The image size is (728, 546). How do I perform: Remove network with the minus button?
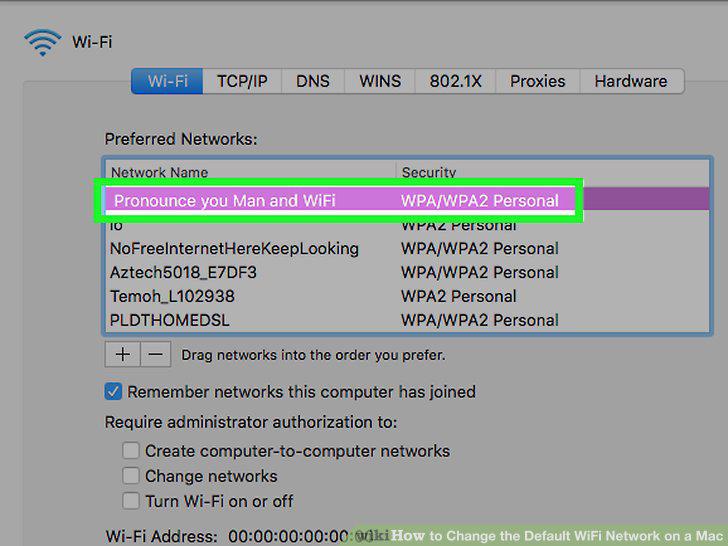pos(156,355)
